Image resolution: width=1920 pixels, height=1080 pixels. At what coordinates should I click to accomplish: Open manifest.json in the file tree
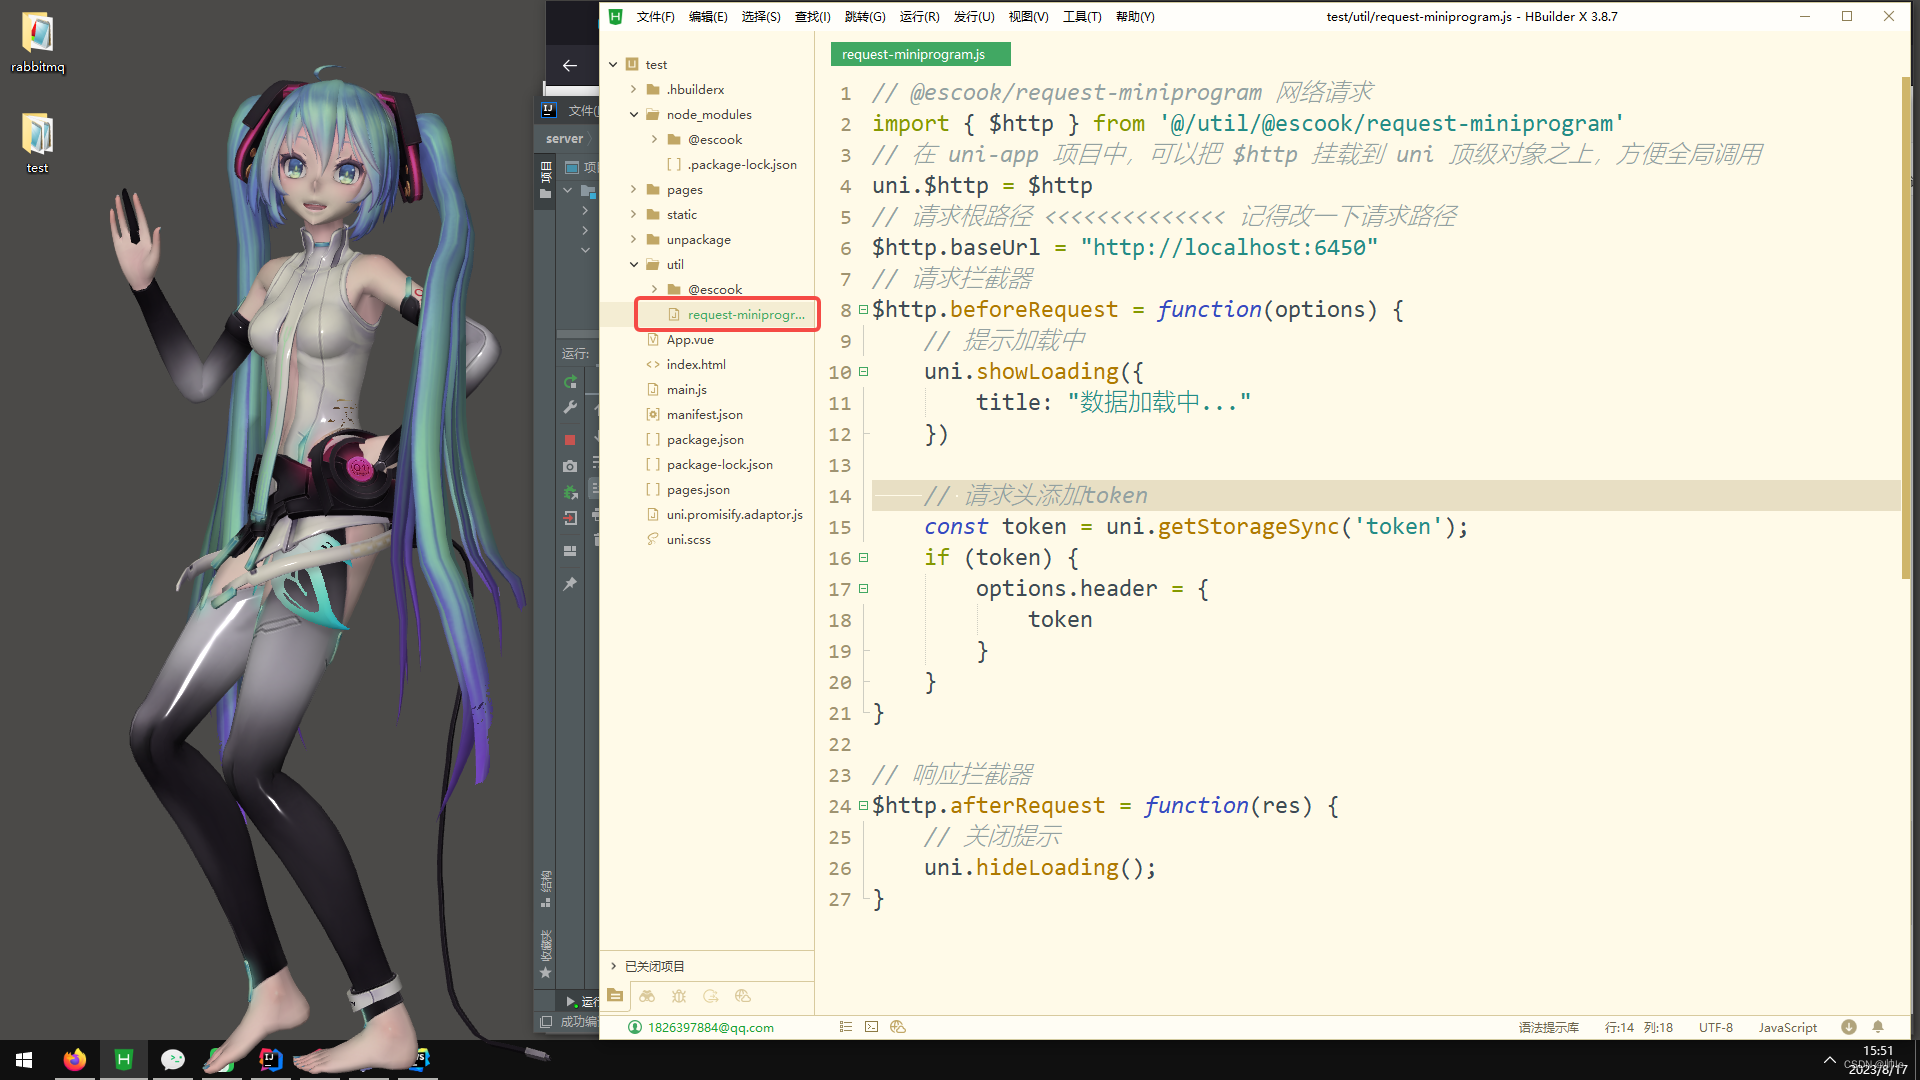coord(704,415)
